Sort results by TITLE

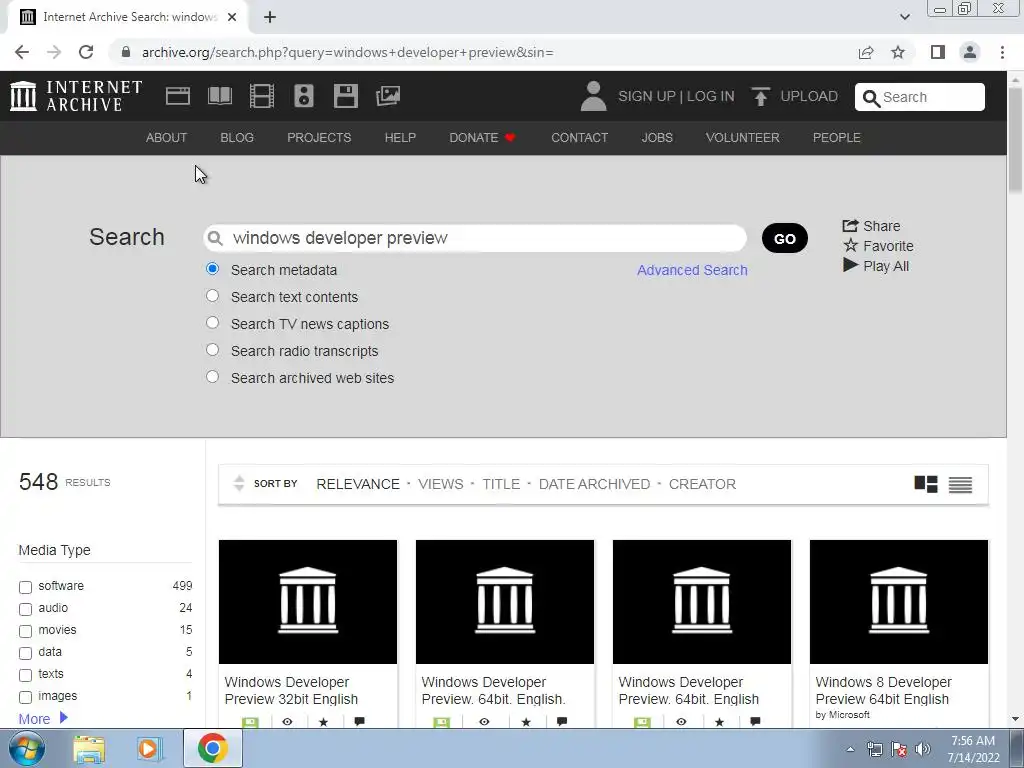(x=501, y=484)
